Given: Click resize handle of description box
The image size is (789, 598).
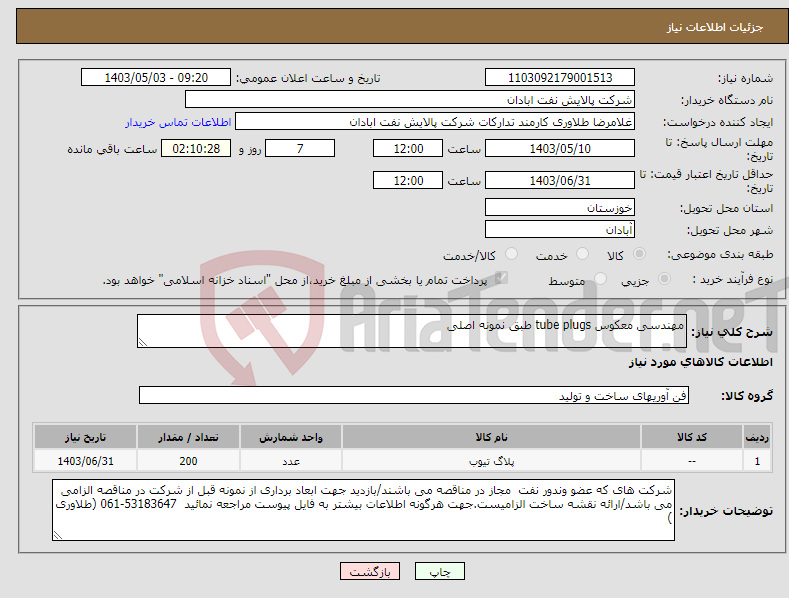Looking at the screenshot, I should click(x=142, y=342).
